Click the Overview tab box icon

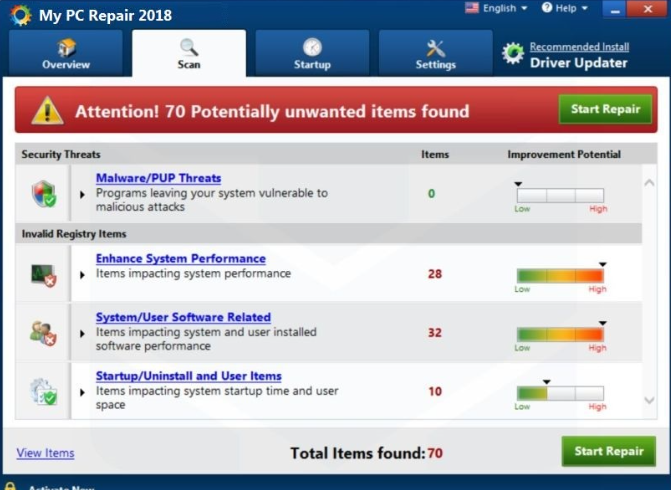point(66,47)
